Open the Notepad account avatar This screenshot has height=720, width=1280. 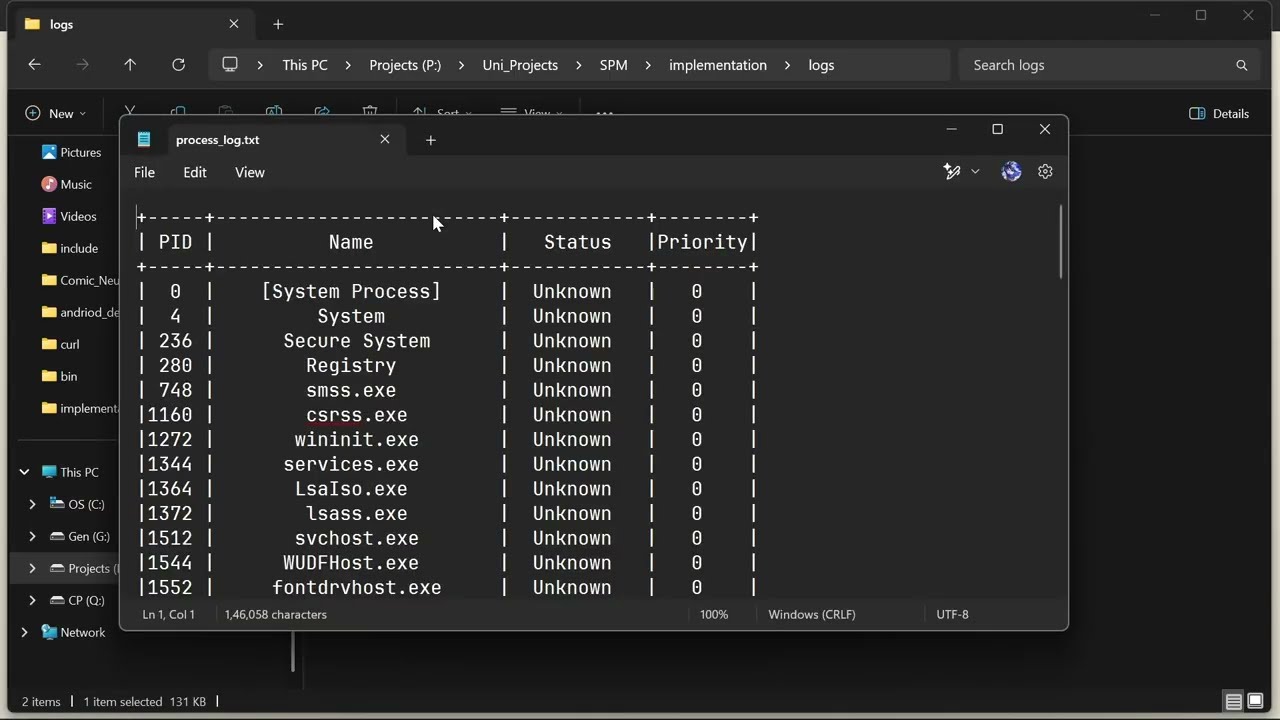[x=1011, y=172]
